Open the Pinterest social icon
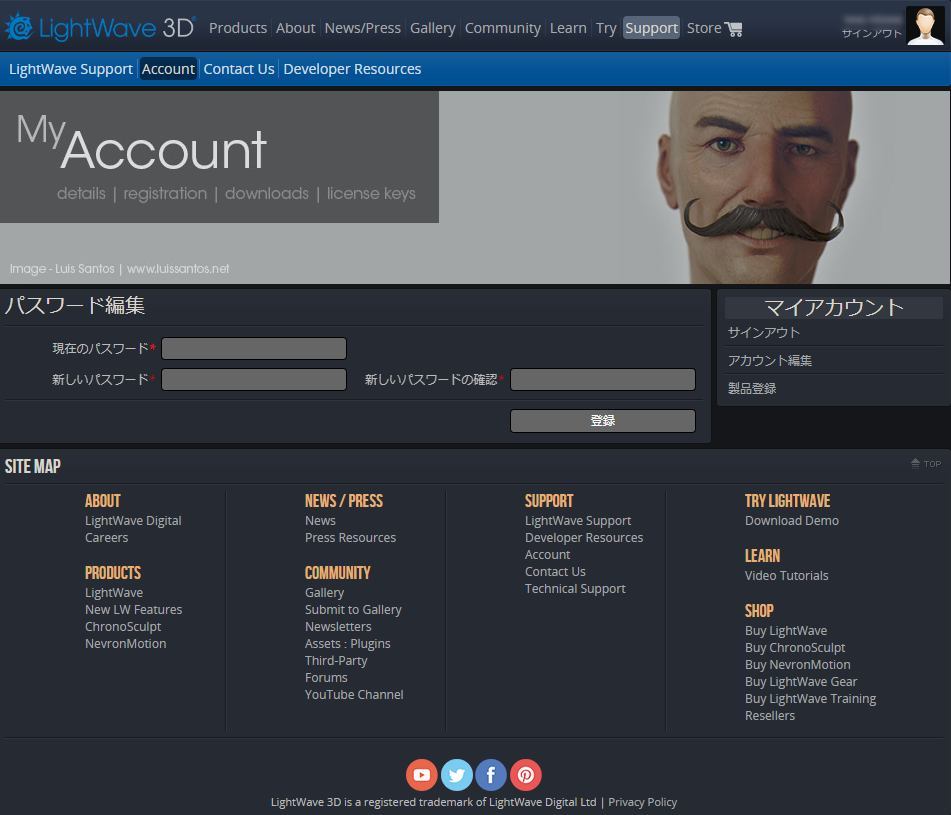The width and height of the screenshot is (951, 815). tap(526, 774)
